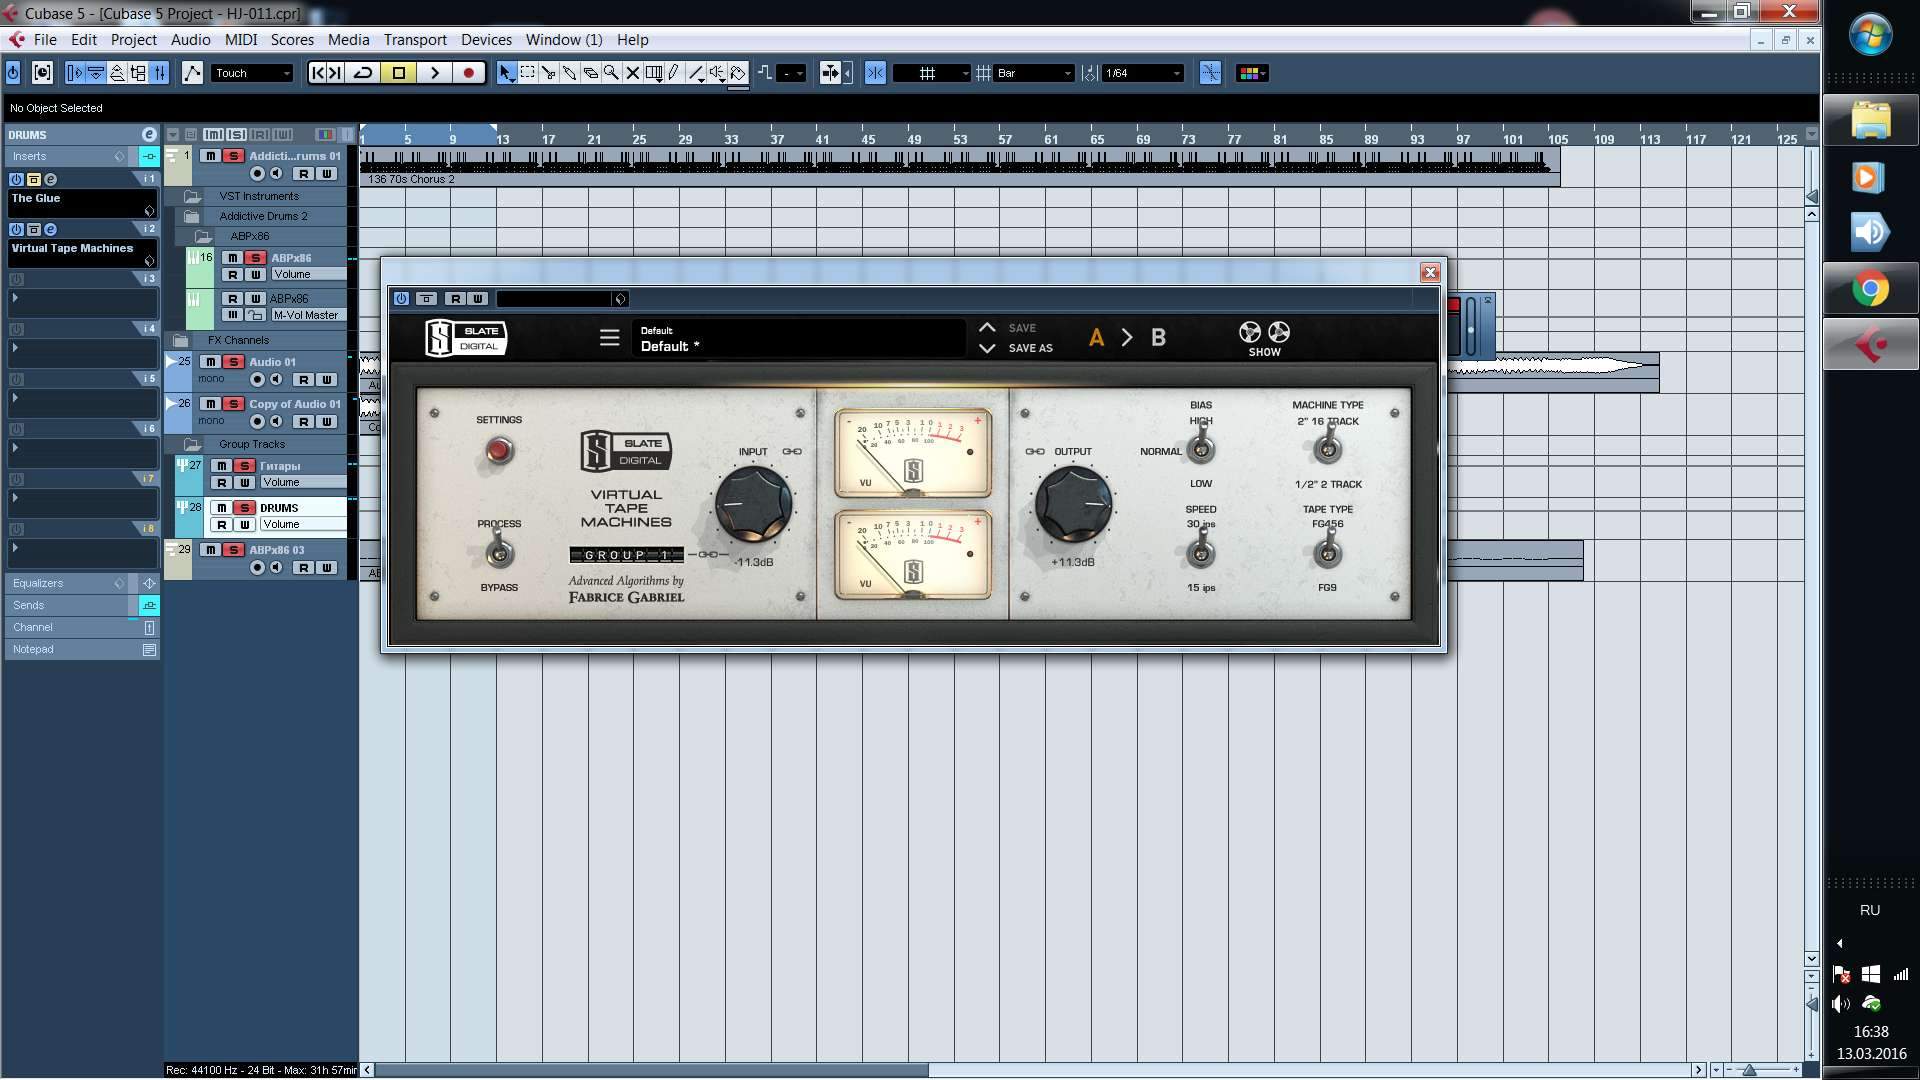Select the Erase tool
This screenshot has width=1920, height=1080.
click(590, 73)
